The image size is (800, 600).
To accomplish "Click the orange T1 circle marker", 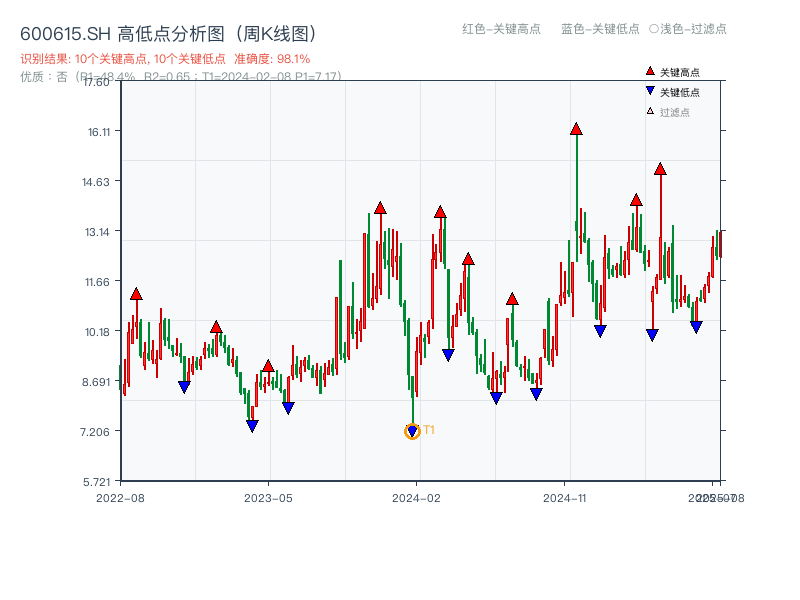I will [x=412, y=432].
